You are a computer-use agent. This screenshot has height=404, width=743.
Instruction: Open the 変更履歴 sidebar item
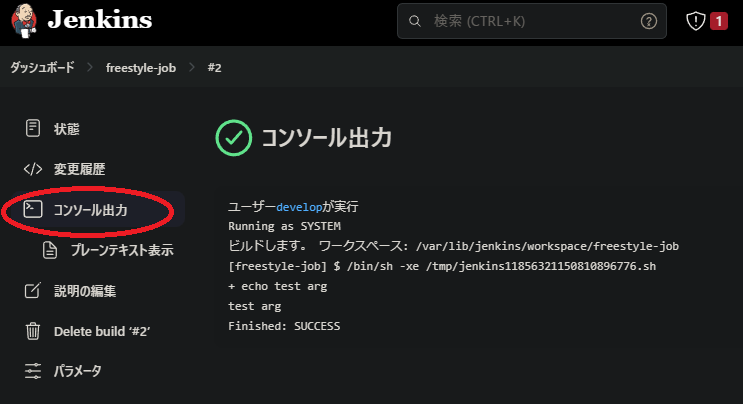click(x=79, y=169)
